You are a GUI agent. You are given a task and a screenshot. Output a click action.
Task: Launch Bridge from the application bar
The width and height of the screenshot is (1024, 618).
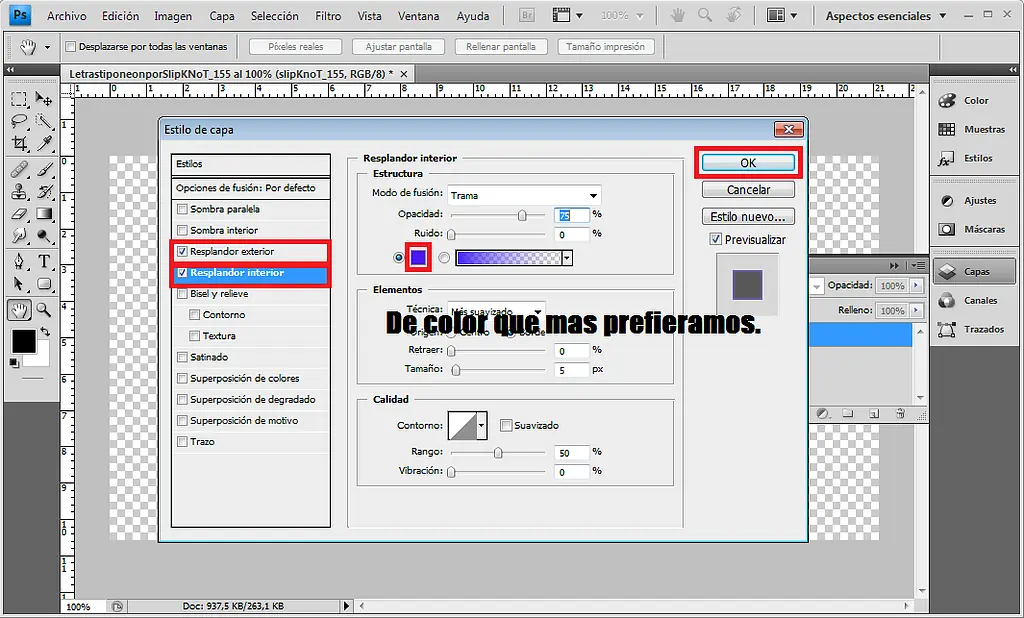point(526,16)
